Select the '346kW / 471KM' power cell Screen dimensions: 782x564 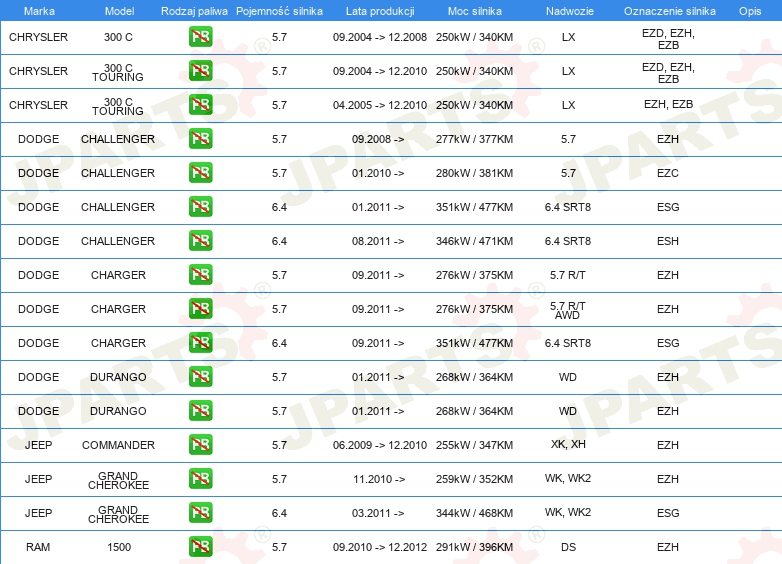[474, 241]
